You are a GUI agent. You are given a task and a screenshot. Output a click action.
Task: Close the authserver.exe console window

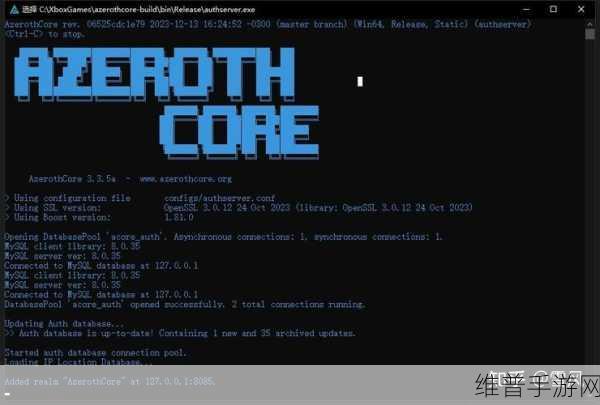click(581, 9)
